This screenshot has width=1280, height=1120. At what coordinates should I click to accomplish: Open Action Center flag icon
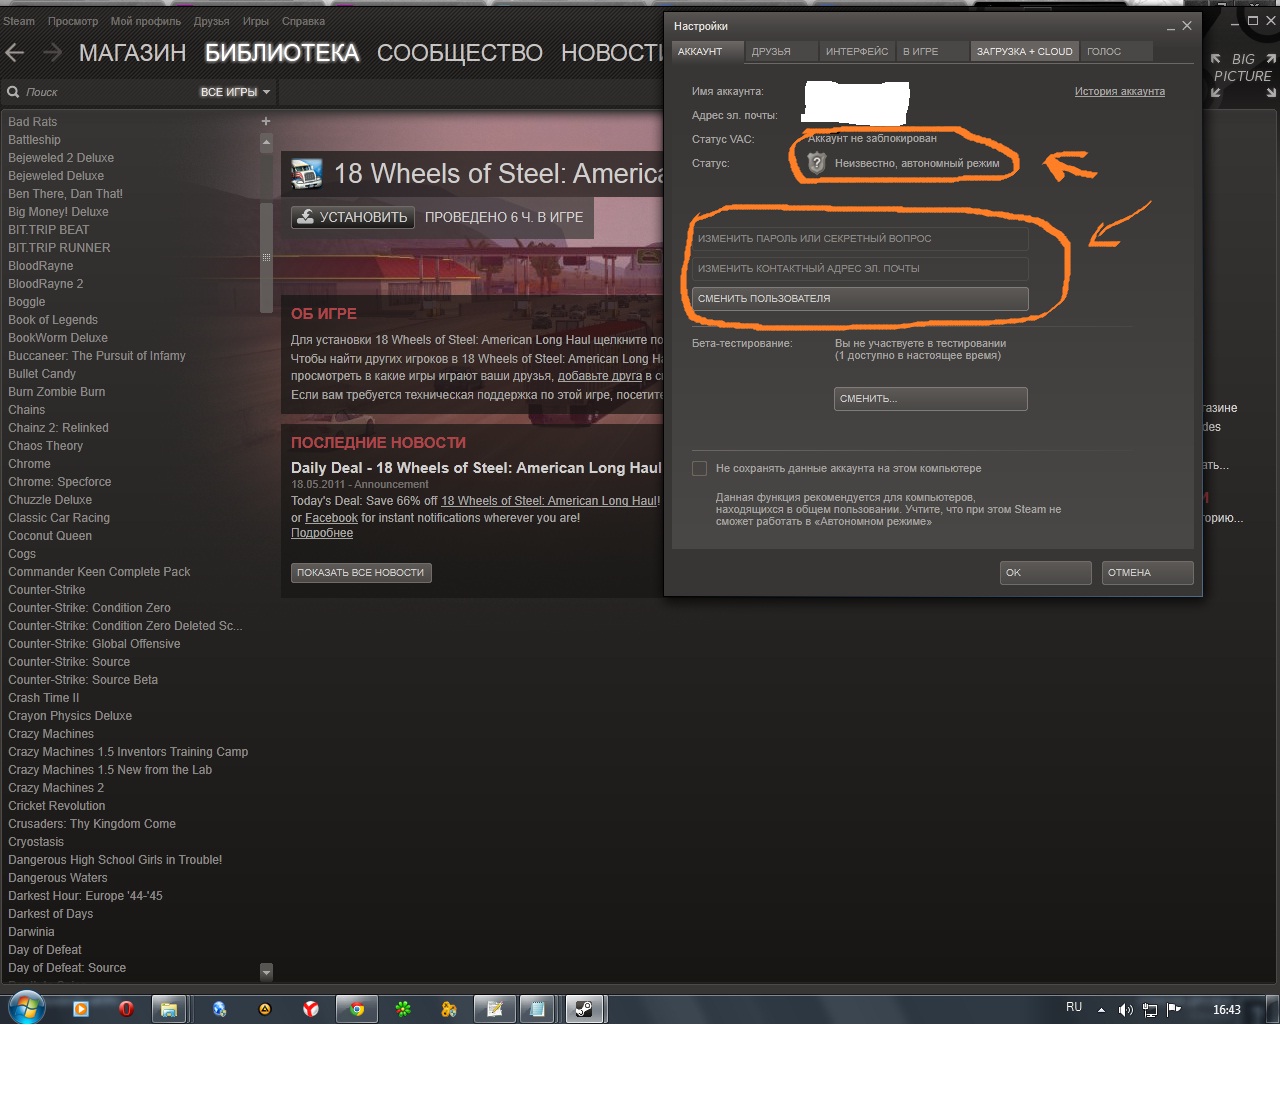pos(1174,1009)
